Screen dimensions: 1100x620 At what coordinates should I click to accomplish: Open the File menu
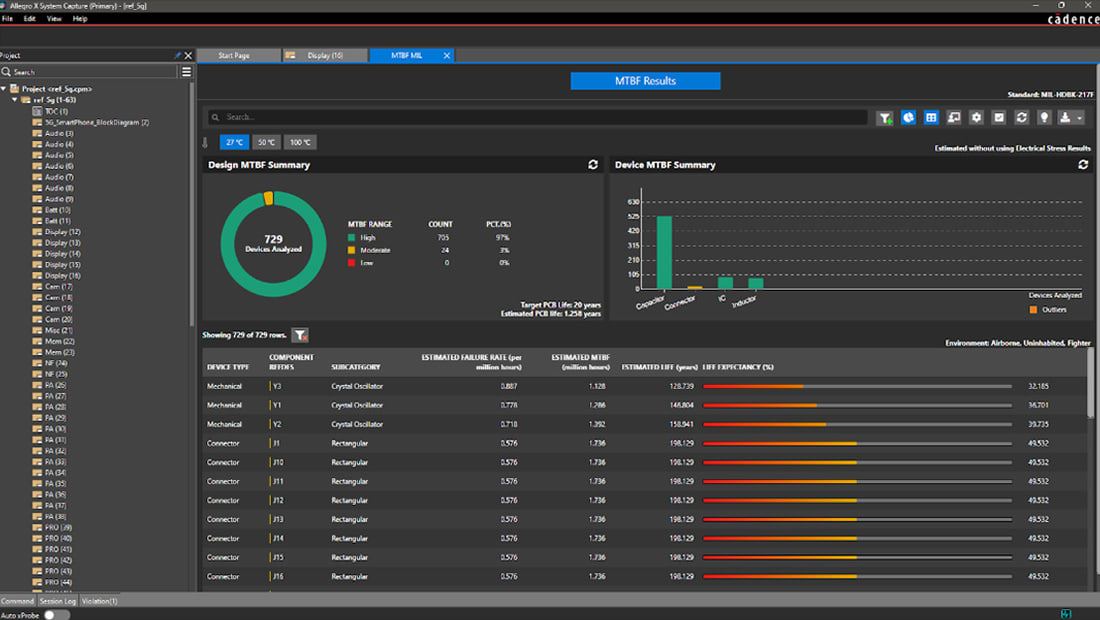tap(8, 19)
